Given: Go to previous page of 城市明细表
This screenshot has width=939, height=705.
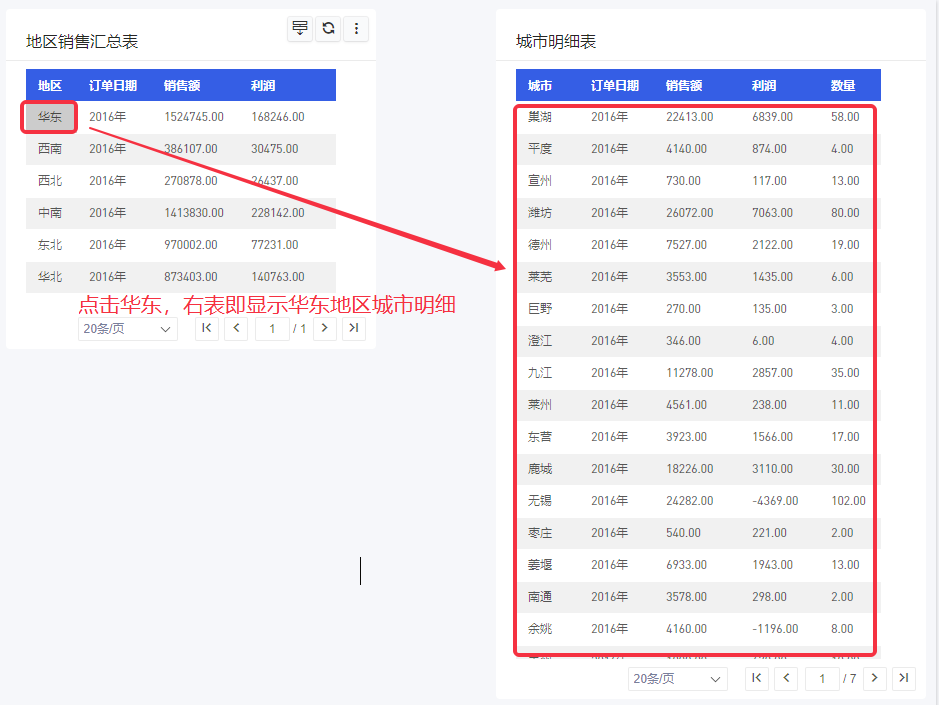Looking at the screenshot, I should tap(787, 678).
